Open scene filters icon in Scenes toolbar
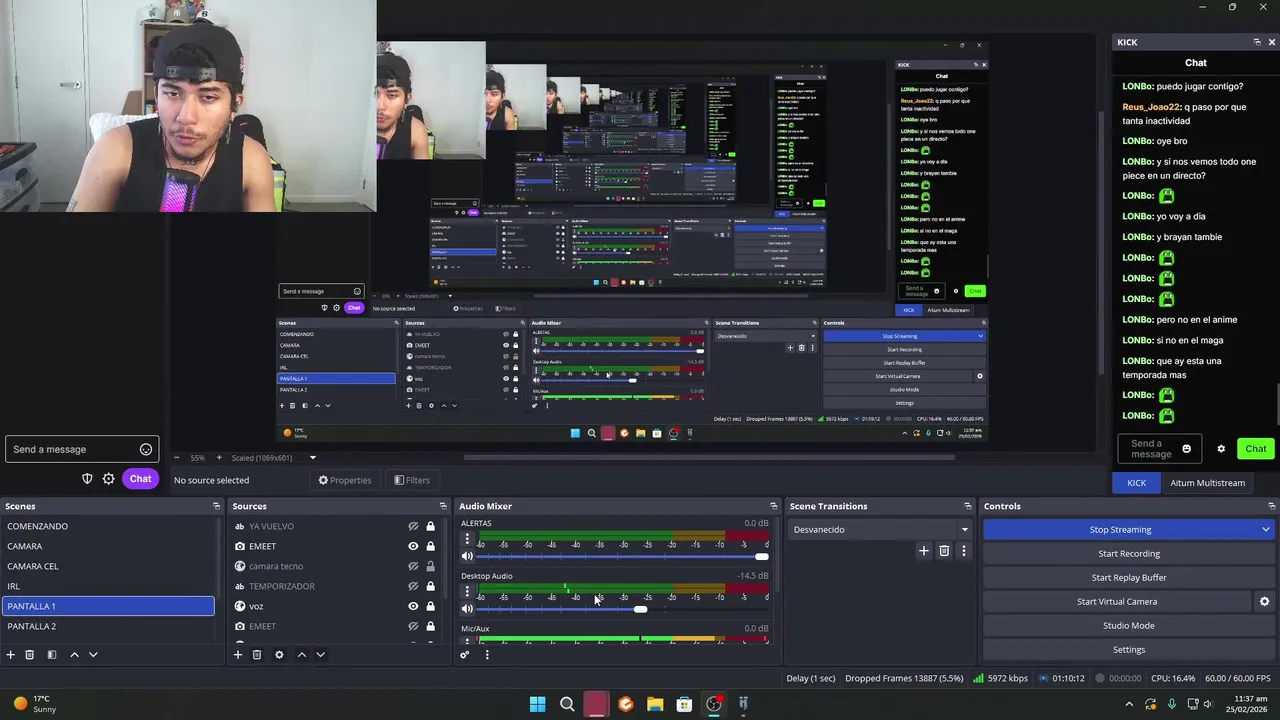 (x=52, y=654)
